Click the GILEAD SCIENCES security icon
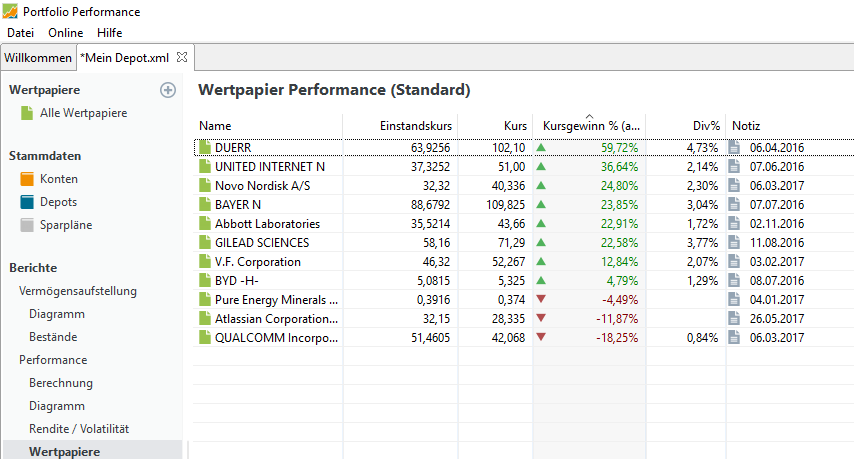 (x=205, y=242)
